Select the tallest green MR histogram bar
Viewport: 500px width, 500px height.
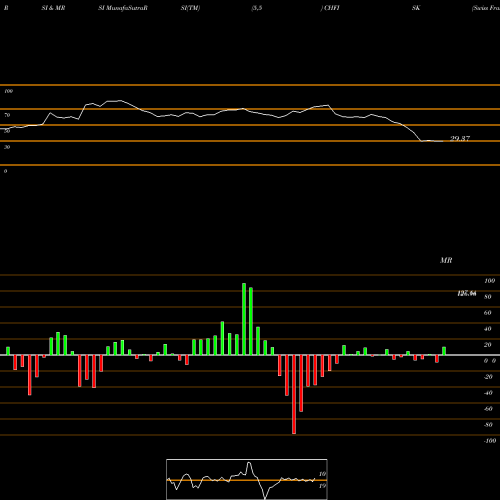244,319
